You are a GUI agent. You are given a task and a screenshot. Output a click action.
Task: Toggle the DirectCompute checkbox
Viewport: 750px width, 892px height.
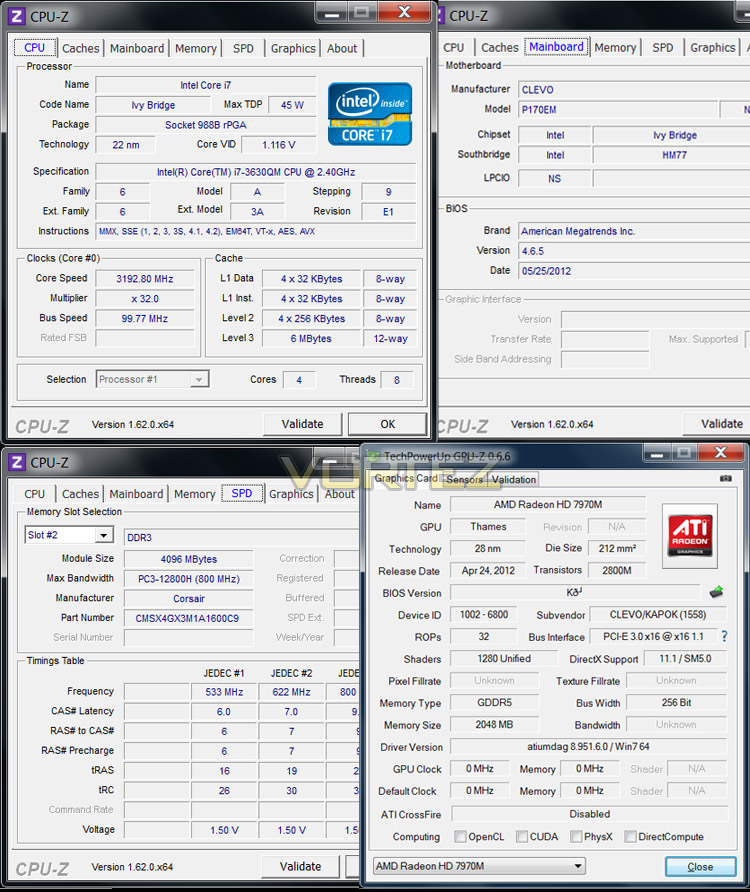[630, 836]
